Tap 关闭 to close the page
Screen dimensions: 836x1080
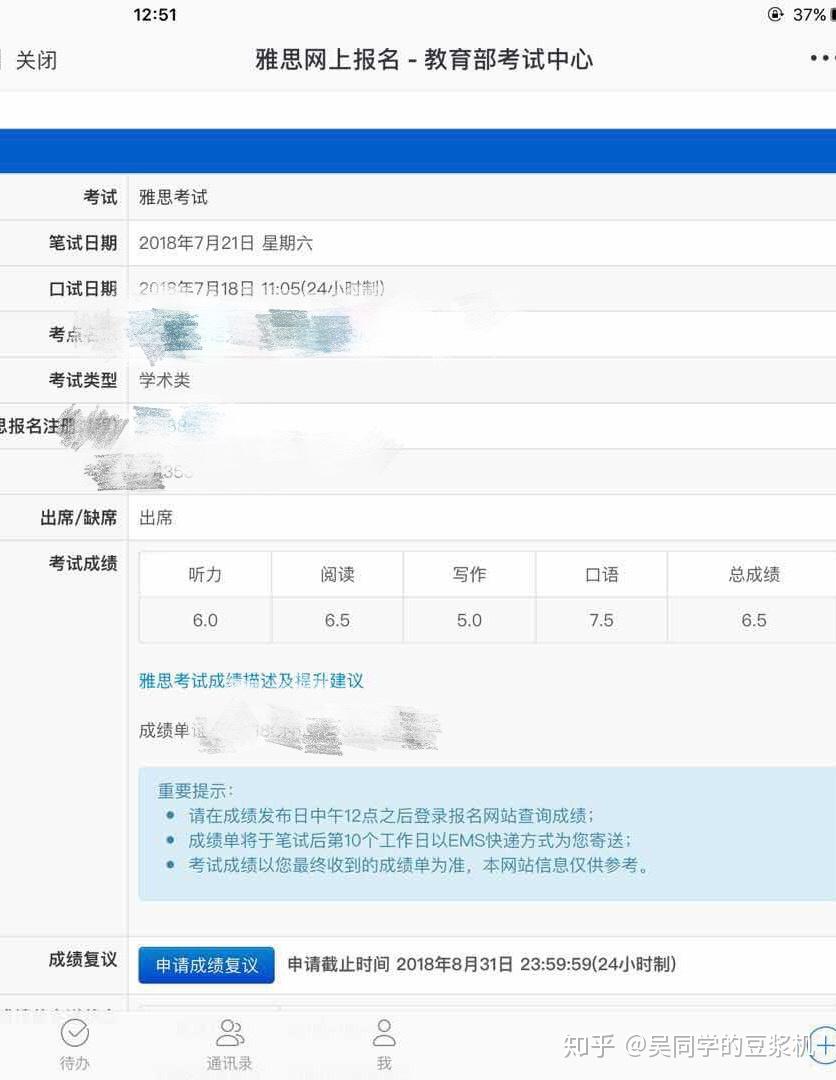36,60
